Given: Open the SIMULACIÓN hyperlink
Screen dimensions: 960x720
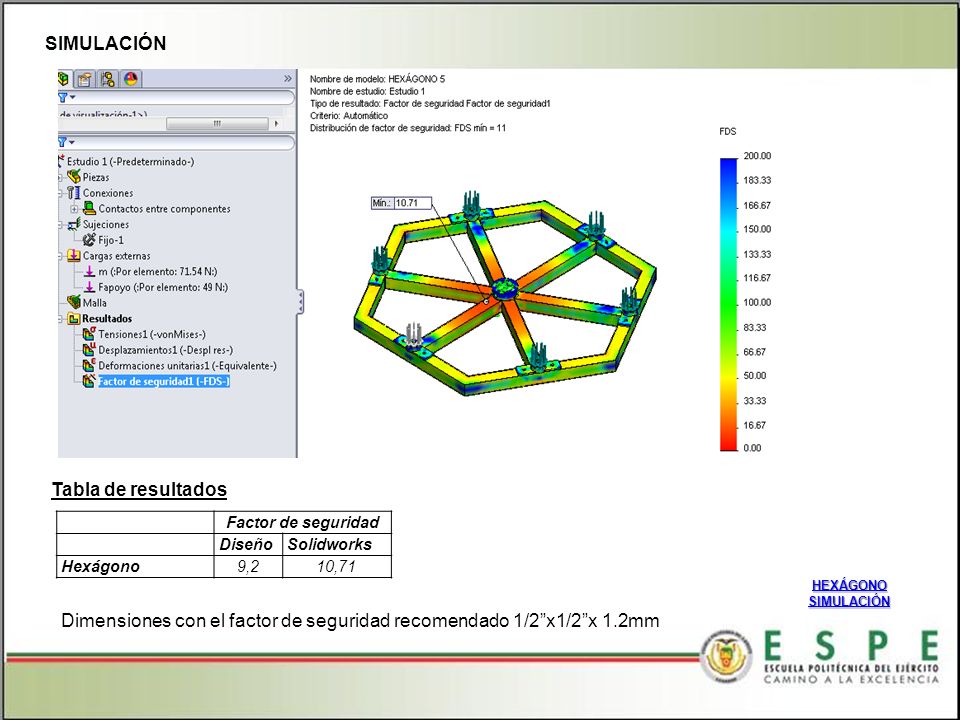Looking at the screenshot, I should 849,601.
